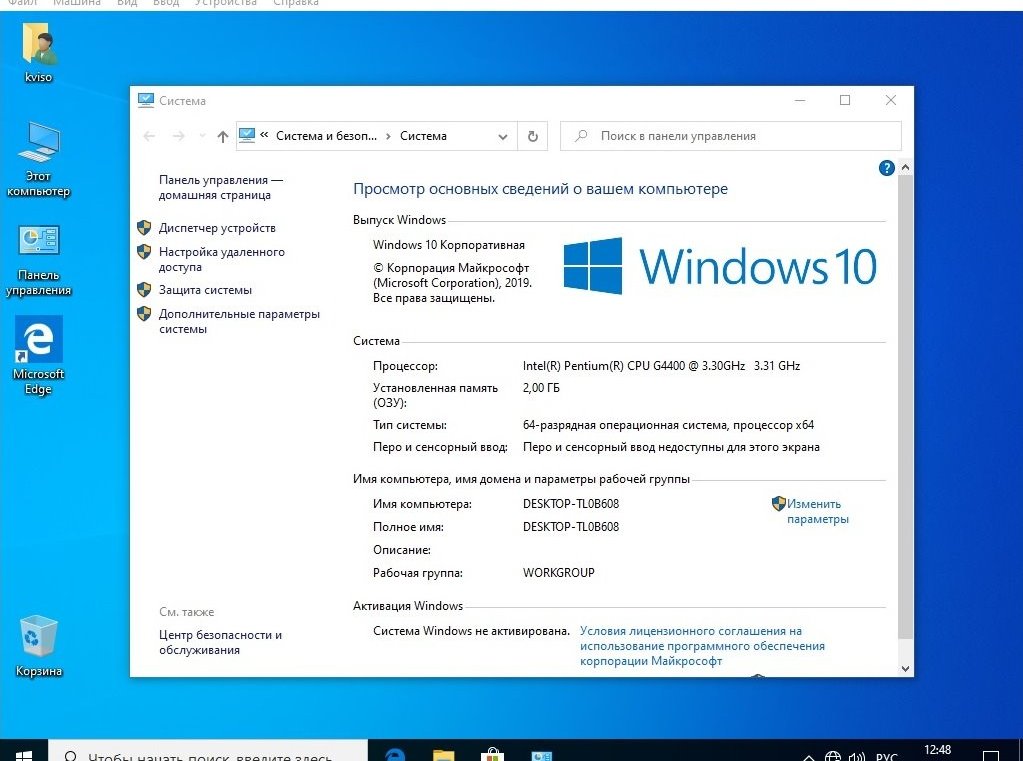Viewport: 1023px width, 761px height.
Task: Click the Поиск в панели управления search field
Action: [x=731, y=136]
